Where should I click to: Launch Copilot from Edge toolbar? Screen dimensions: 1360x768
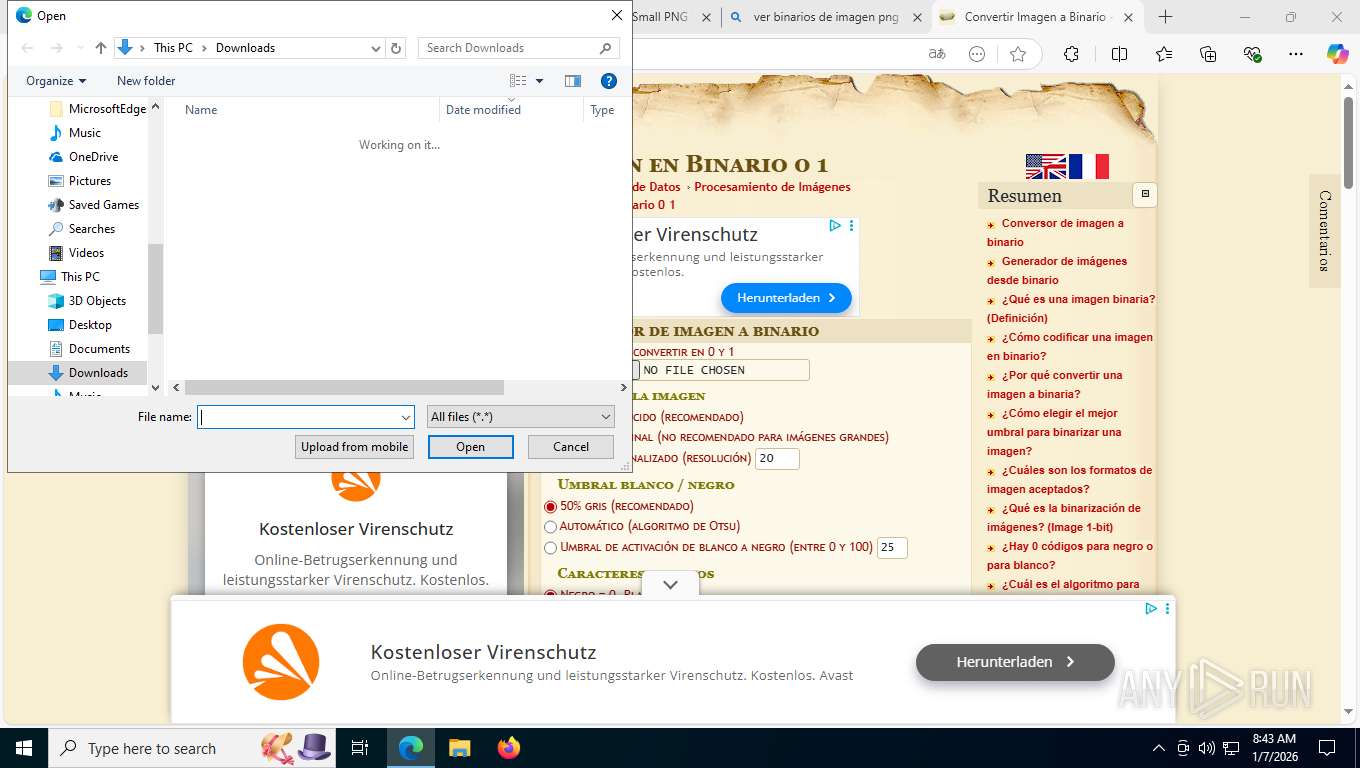click(x=1337, y=54)
